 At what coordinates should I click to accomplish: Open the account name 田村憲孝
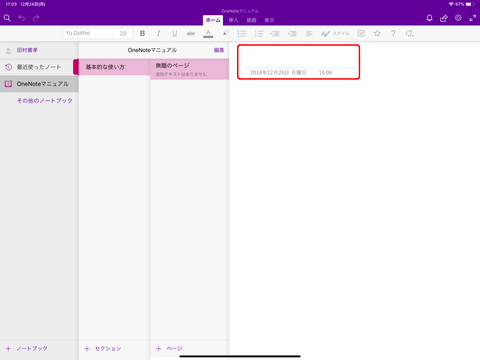27,50
